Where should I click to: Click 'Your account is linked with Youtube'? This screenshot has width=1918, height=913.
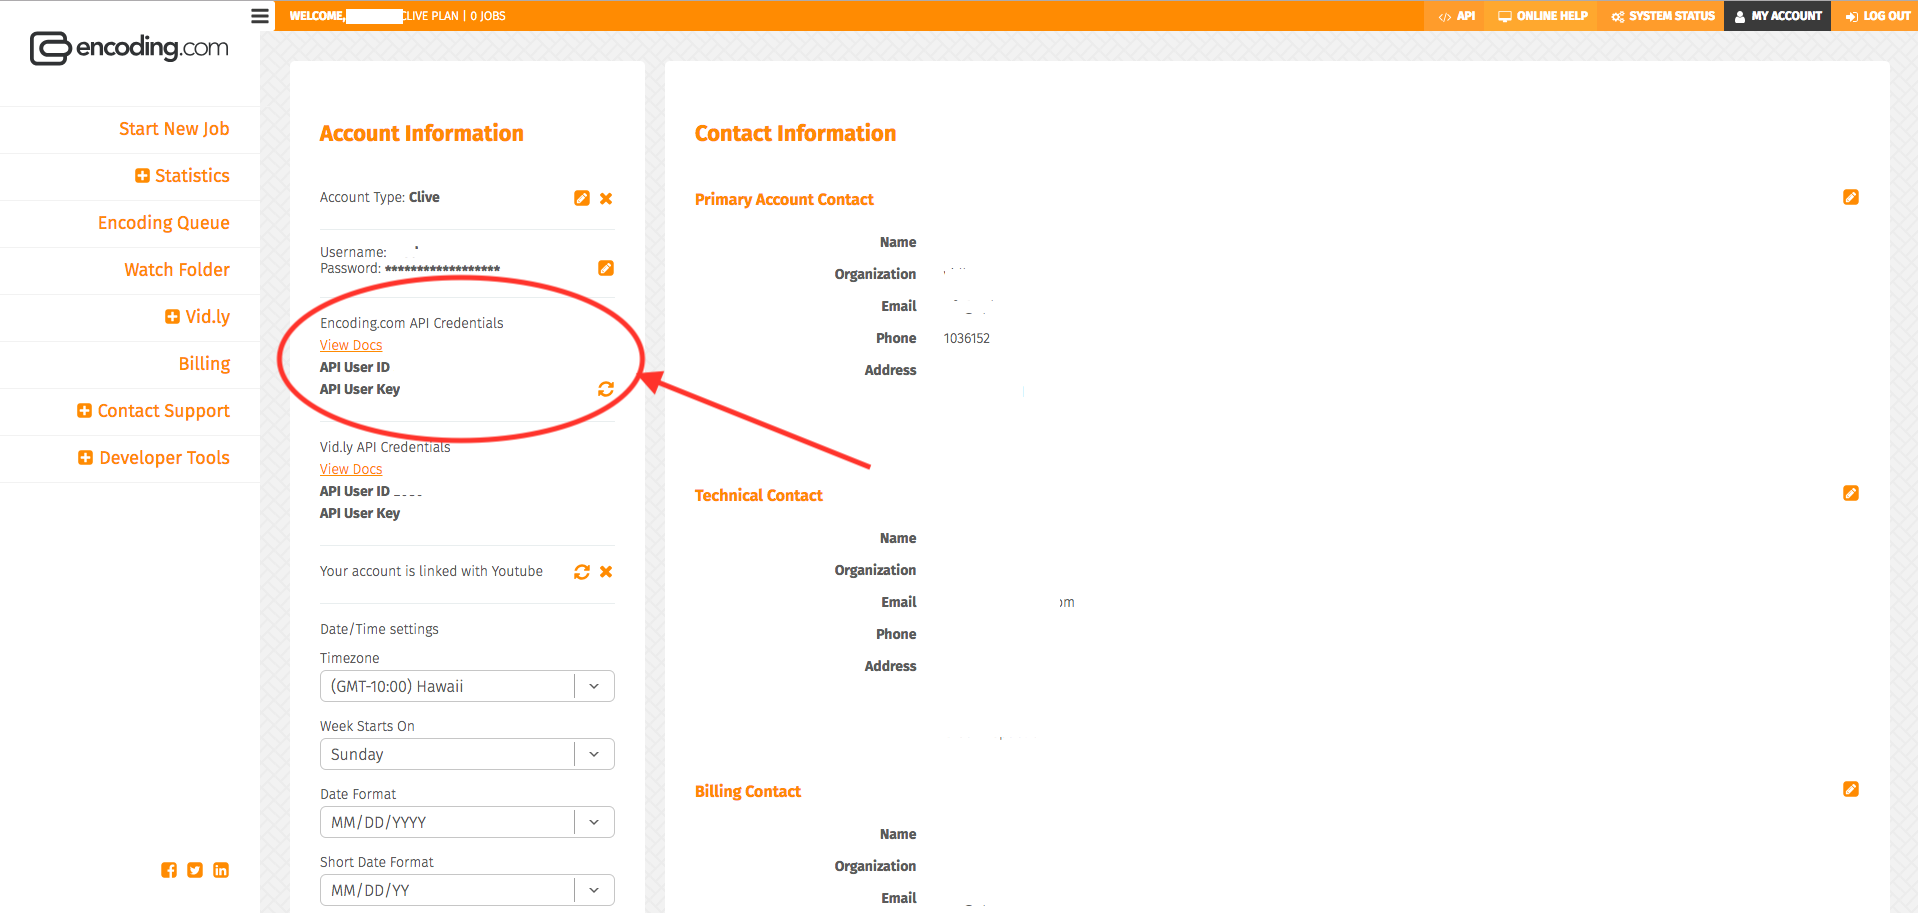pyautogui.click(x=431, y=571)
